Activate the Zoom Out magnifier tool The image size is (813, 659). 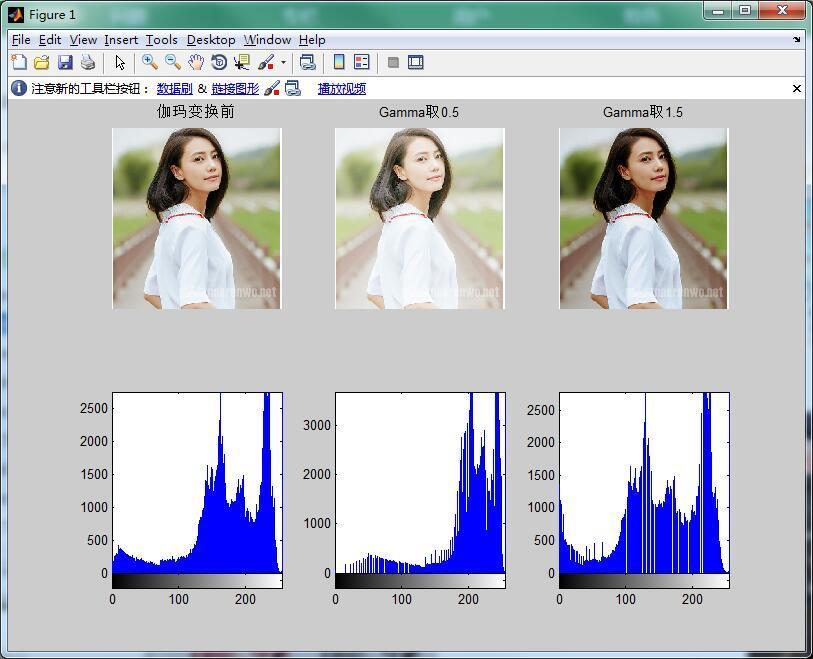click(x=173, y=63)
